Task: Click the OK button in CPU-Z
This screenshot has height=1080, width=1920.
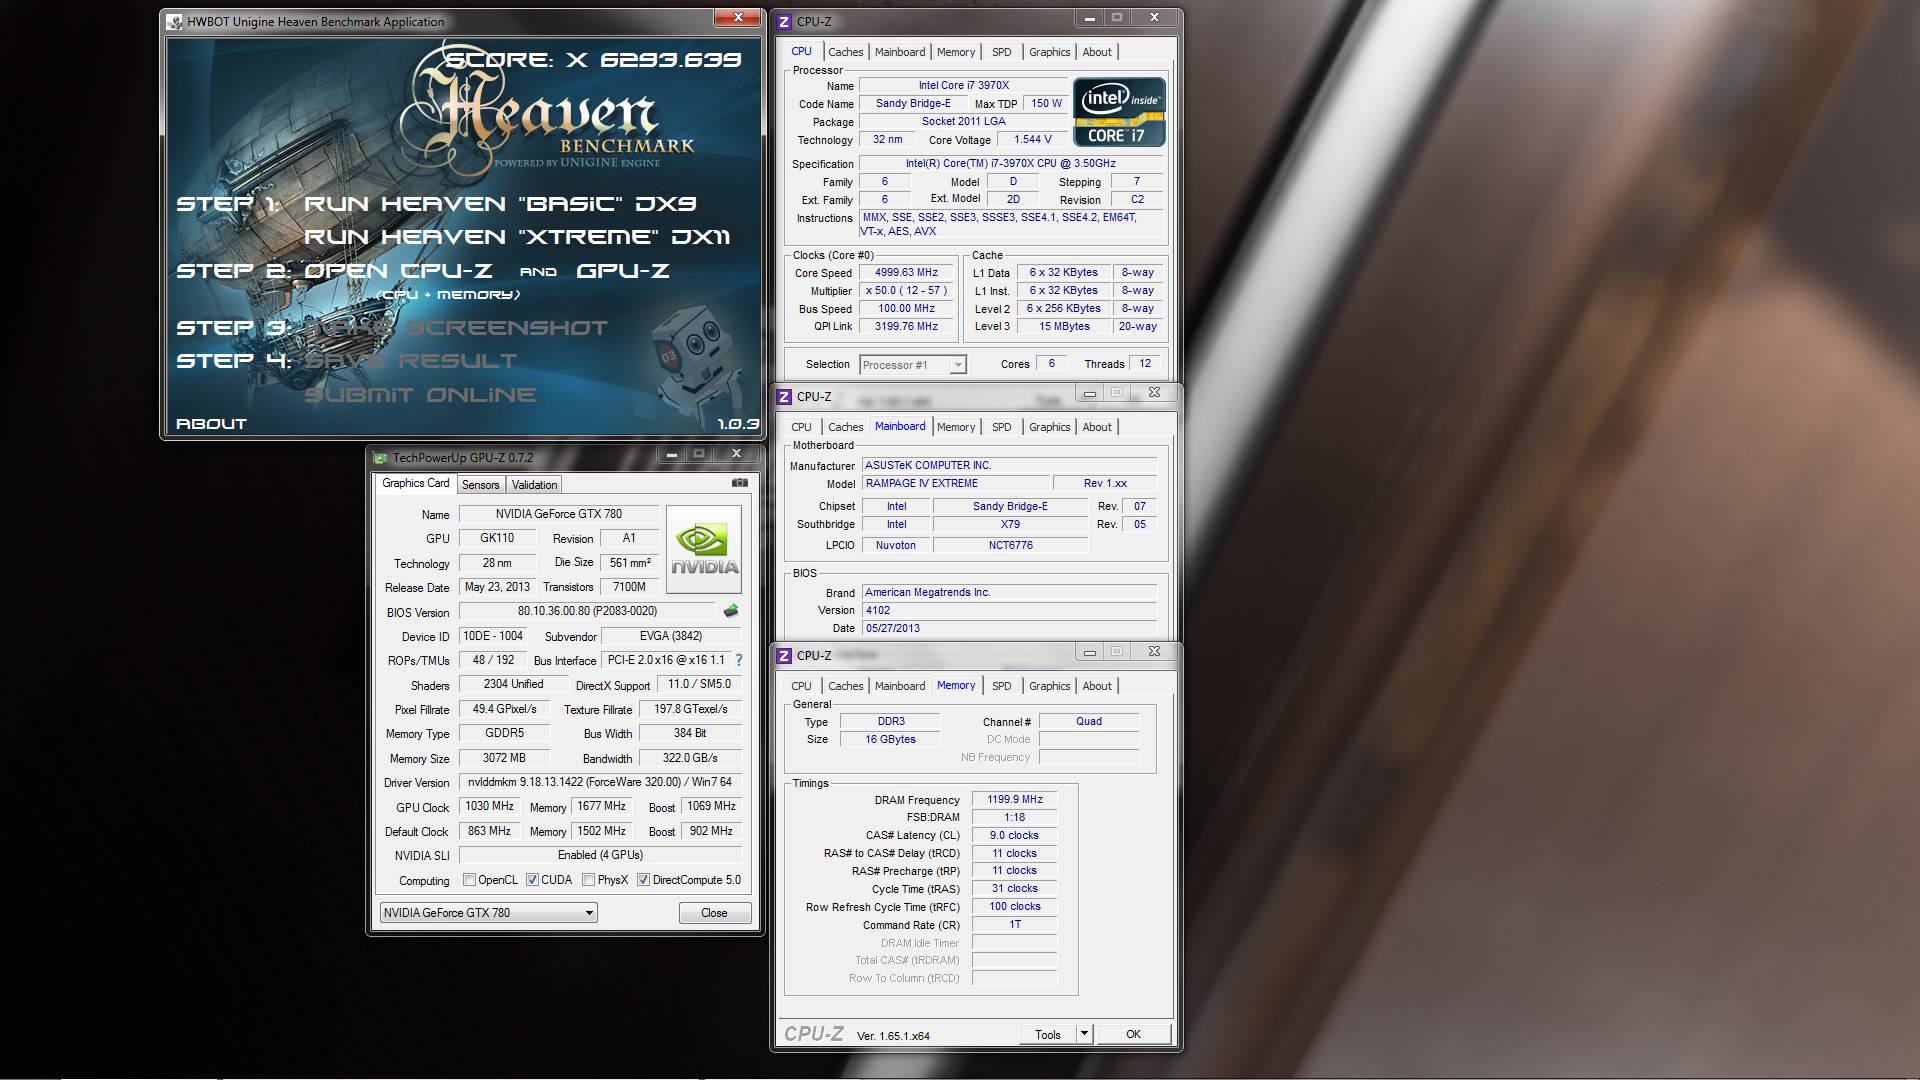Action: click(x=1133, y=1034)
